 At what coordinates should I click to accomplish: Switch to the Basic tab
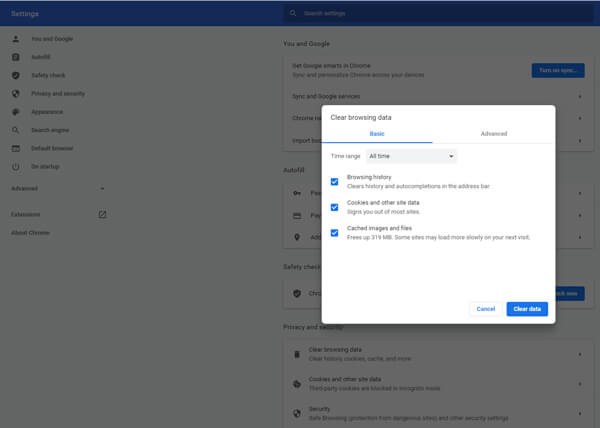click(377, 134)
